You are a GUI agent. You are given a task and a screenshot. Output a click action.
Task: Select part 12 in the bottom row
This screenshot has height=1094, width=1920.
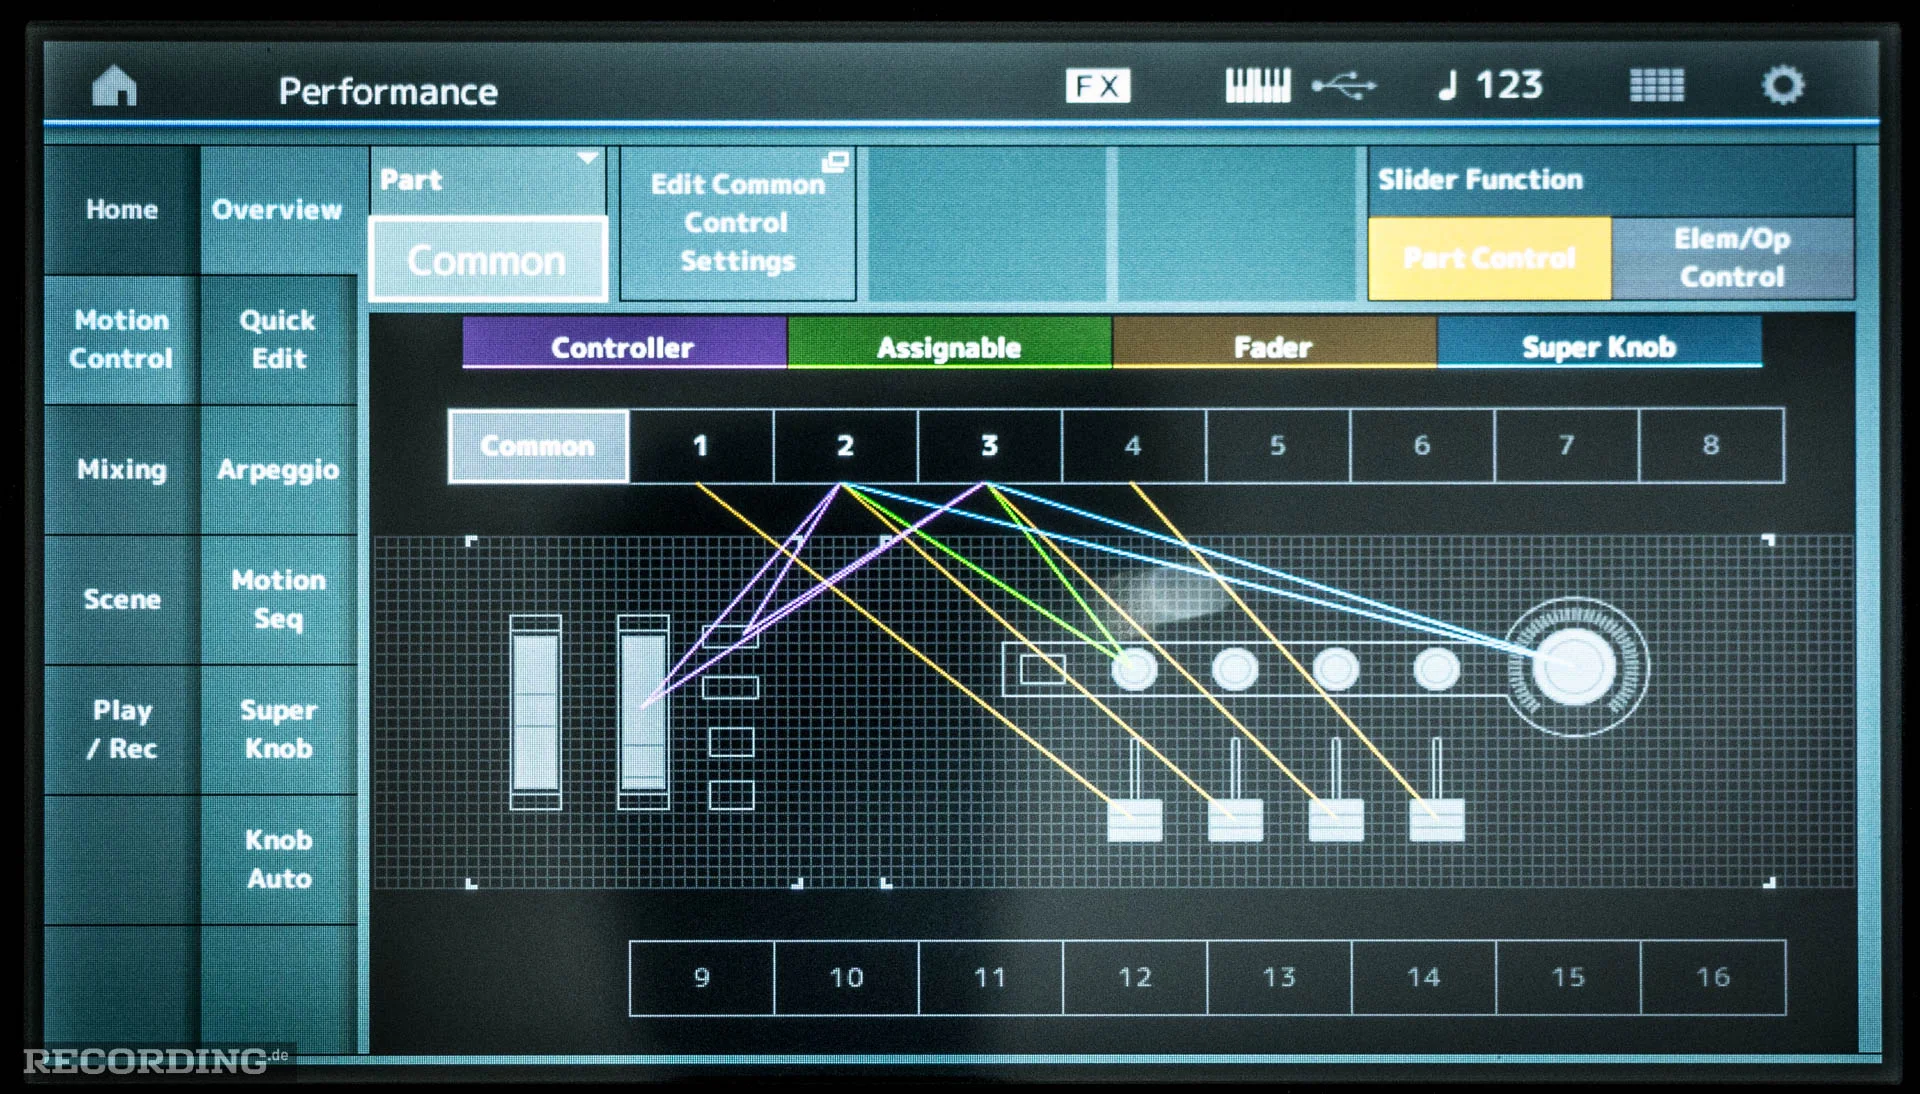(x=1135, y=978)
